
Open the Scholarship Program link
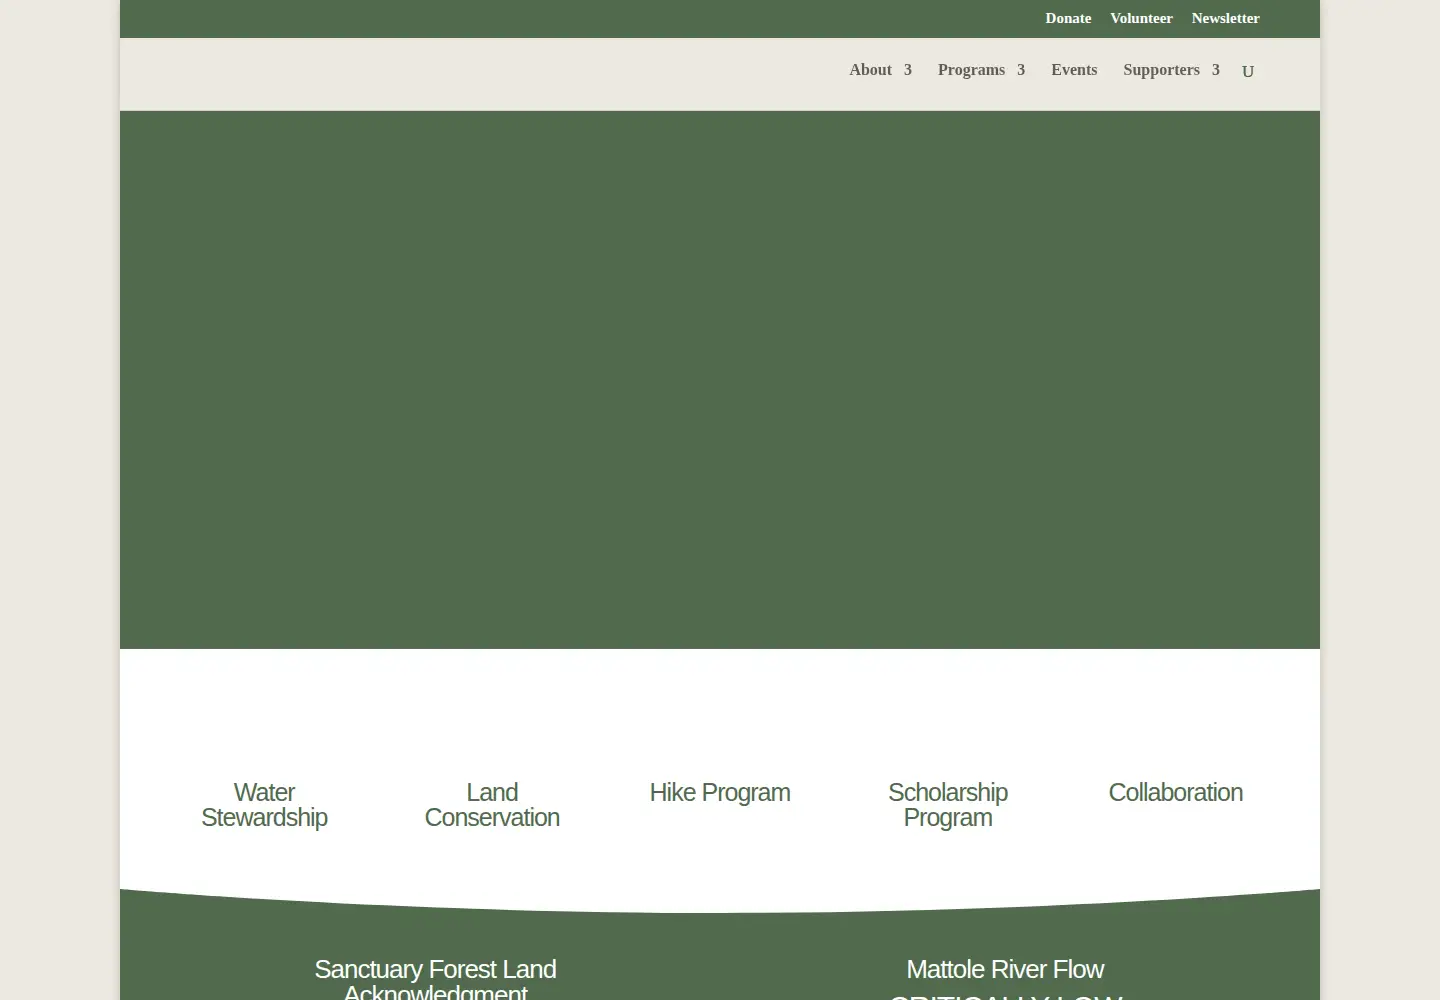pyautogui.click(x=948, y=805)
